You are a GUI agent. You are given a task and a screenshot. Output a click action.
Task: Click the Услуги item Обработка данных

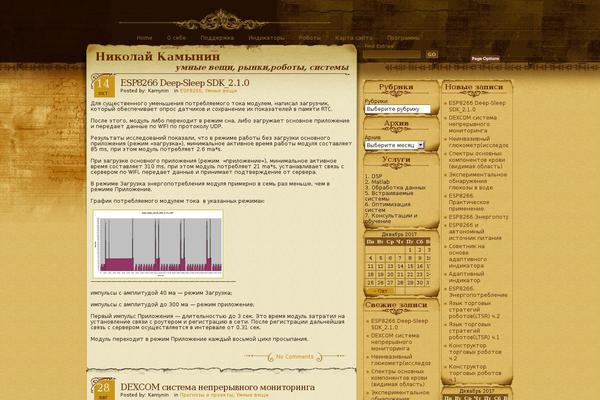395,188
